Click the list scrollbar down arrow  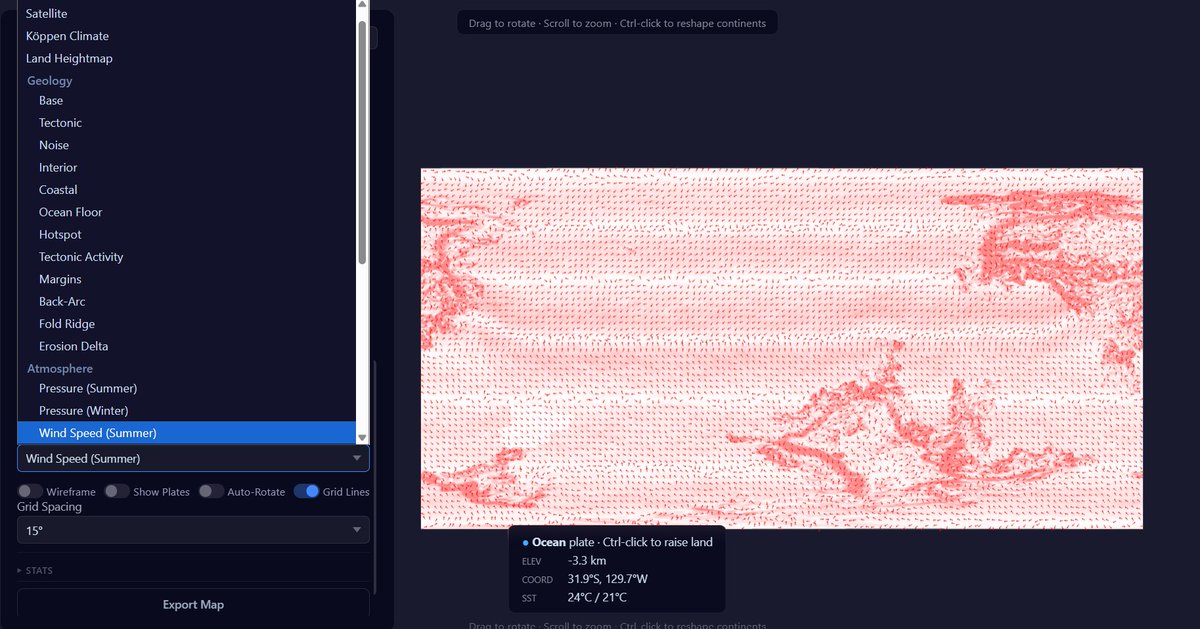(363, 438)
